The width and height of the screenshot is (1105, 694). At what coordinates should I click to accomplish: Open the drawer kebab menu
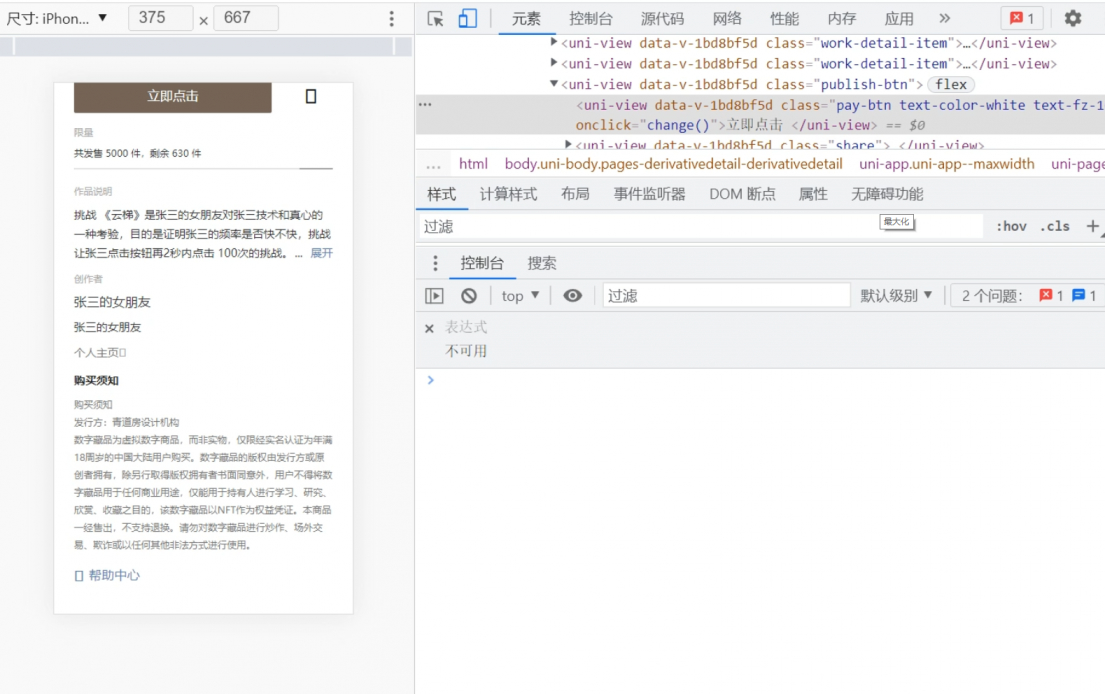(434, 263)
